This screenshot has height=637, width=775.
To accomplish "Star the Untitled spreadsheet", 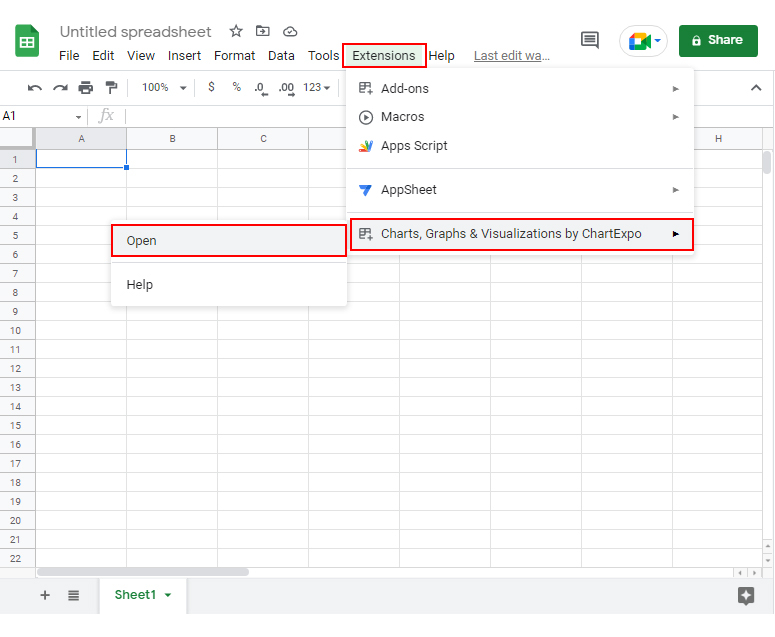I will 236,32.
